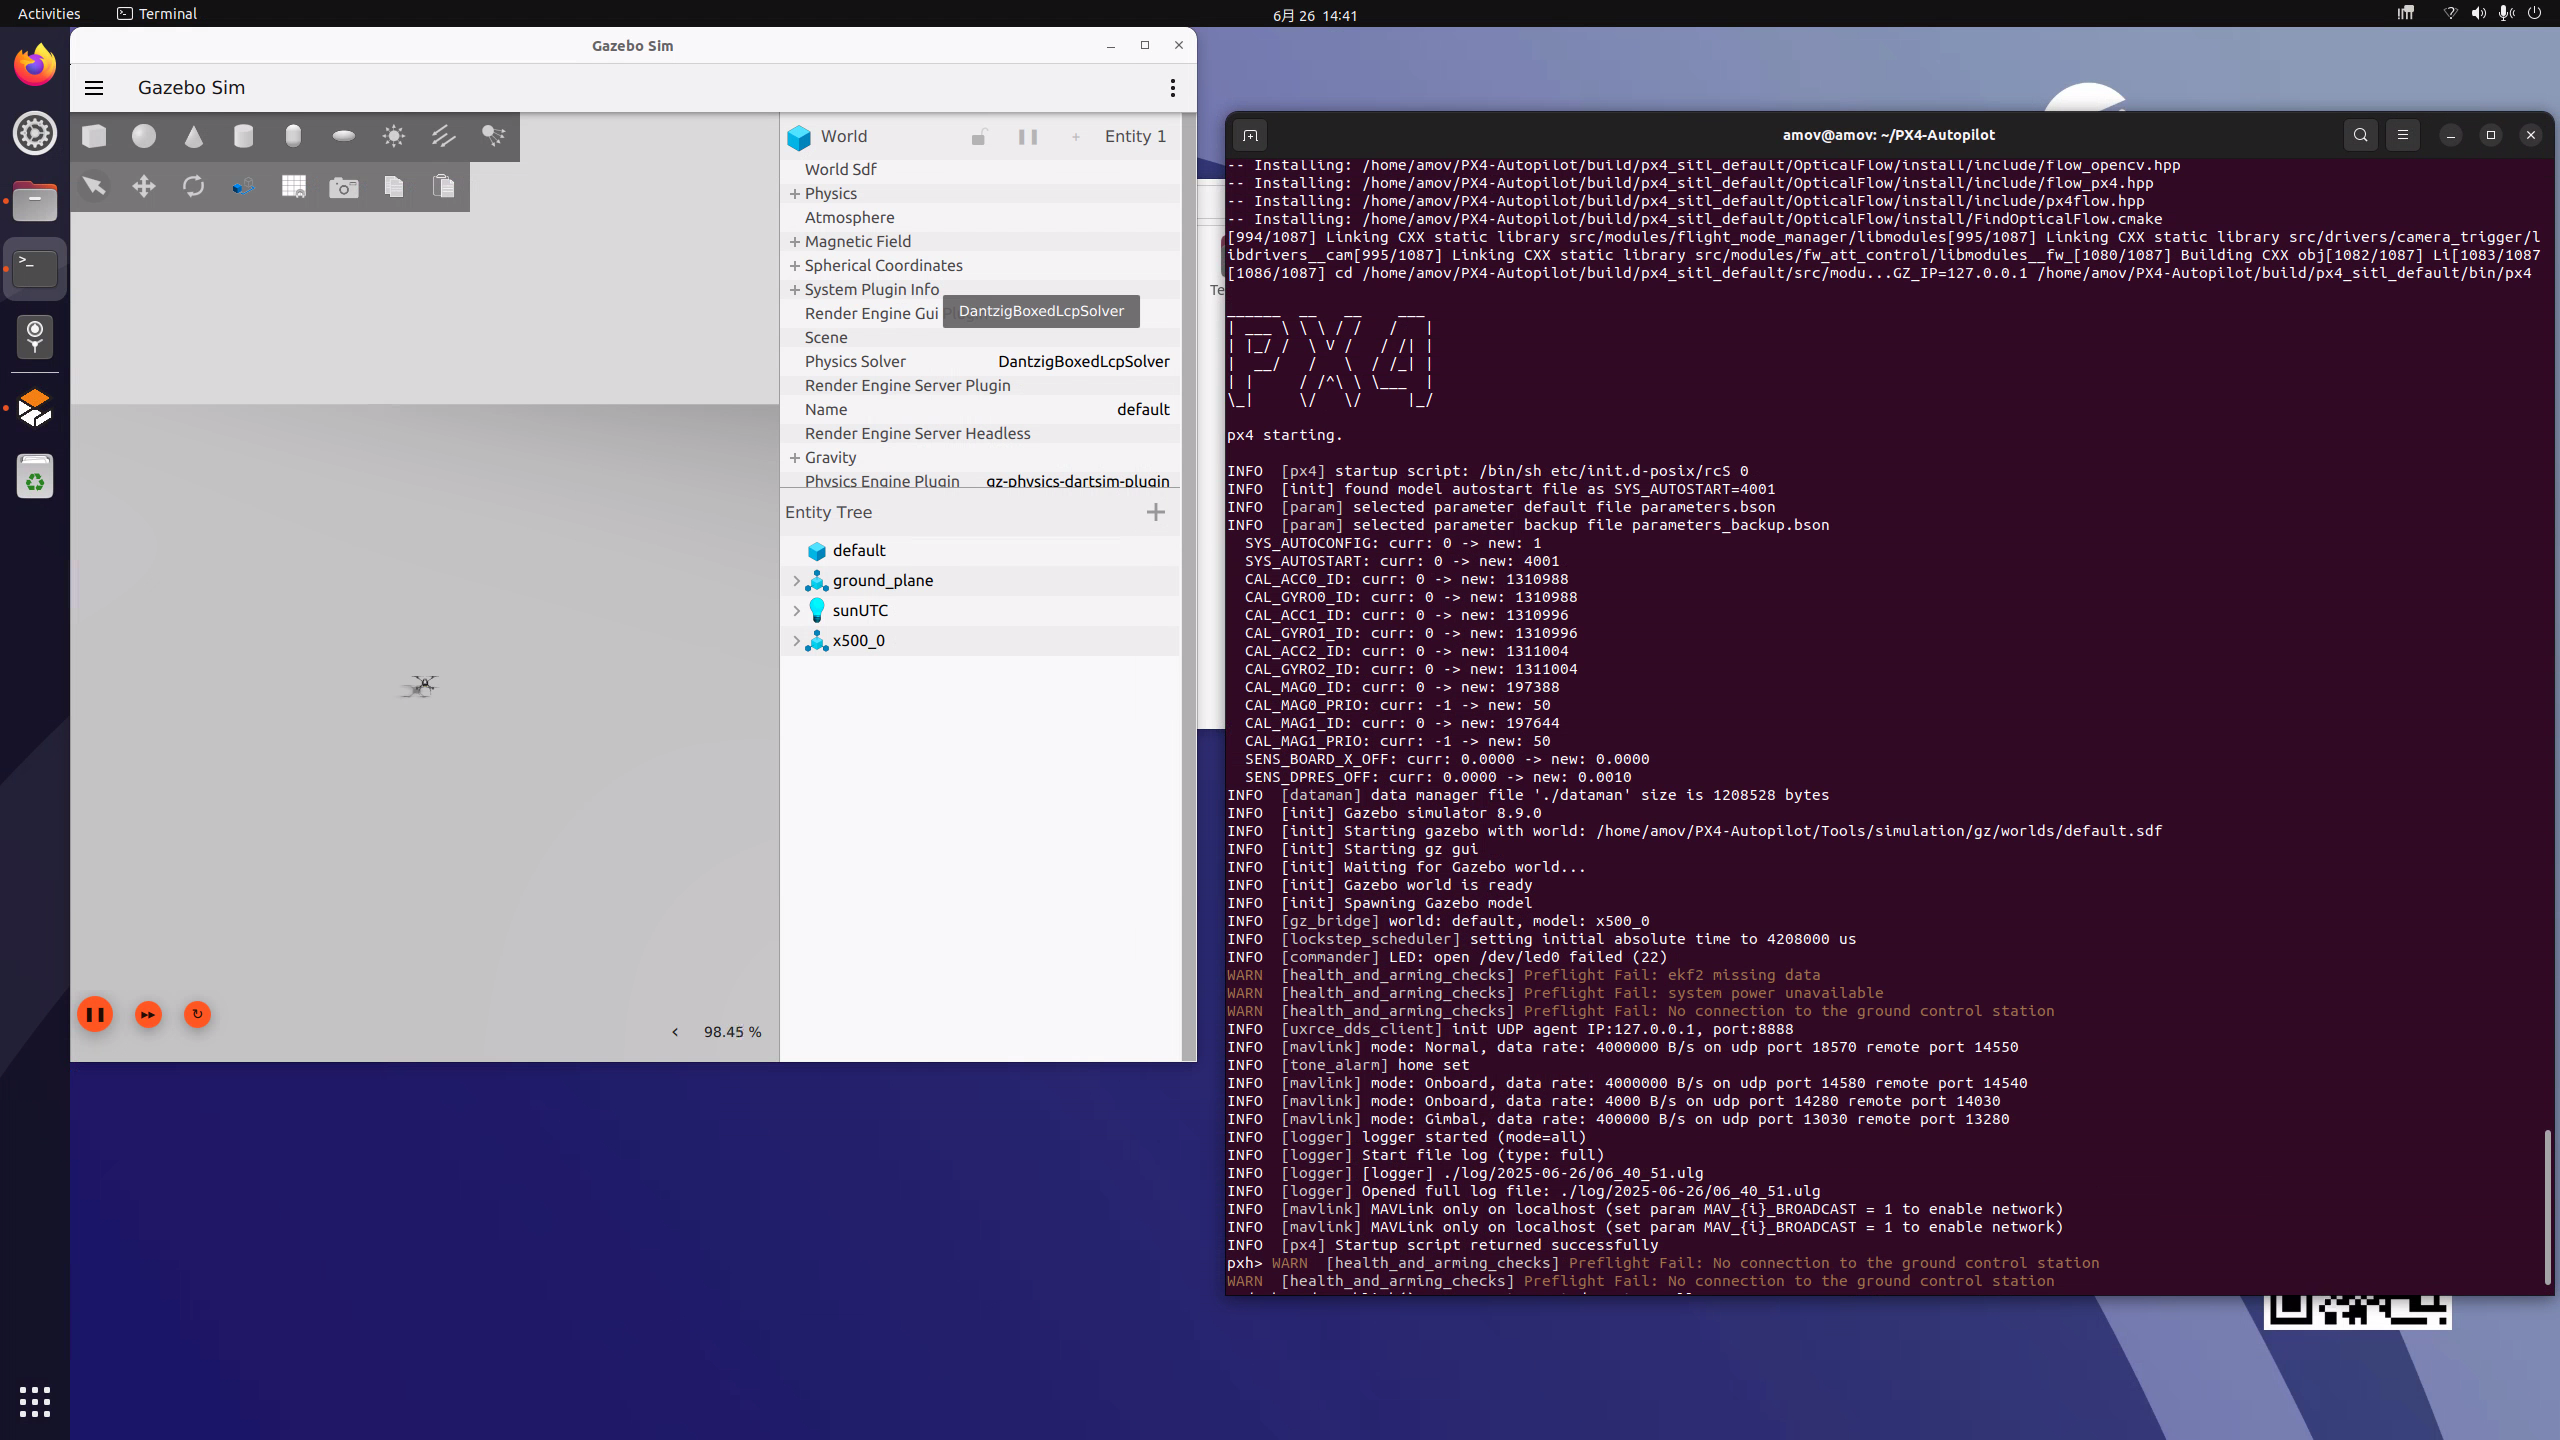Image resolution: width=2560 pixels, height=1440 pixels.
Task: Open a new tab in the terminal window
Action: click(x=1250, y=135)
